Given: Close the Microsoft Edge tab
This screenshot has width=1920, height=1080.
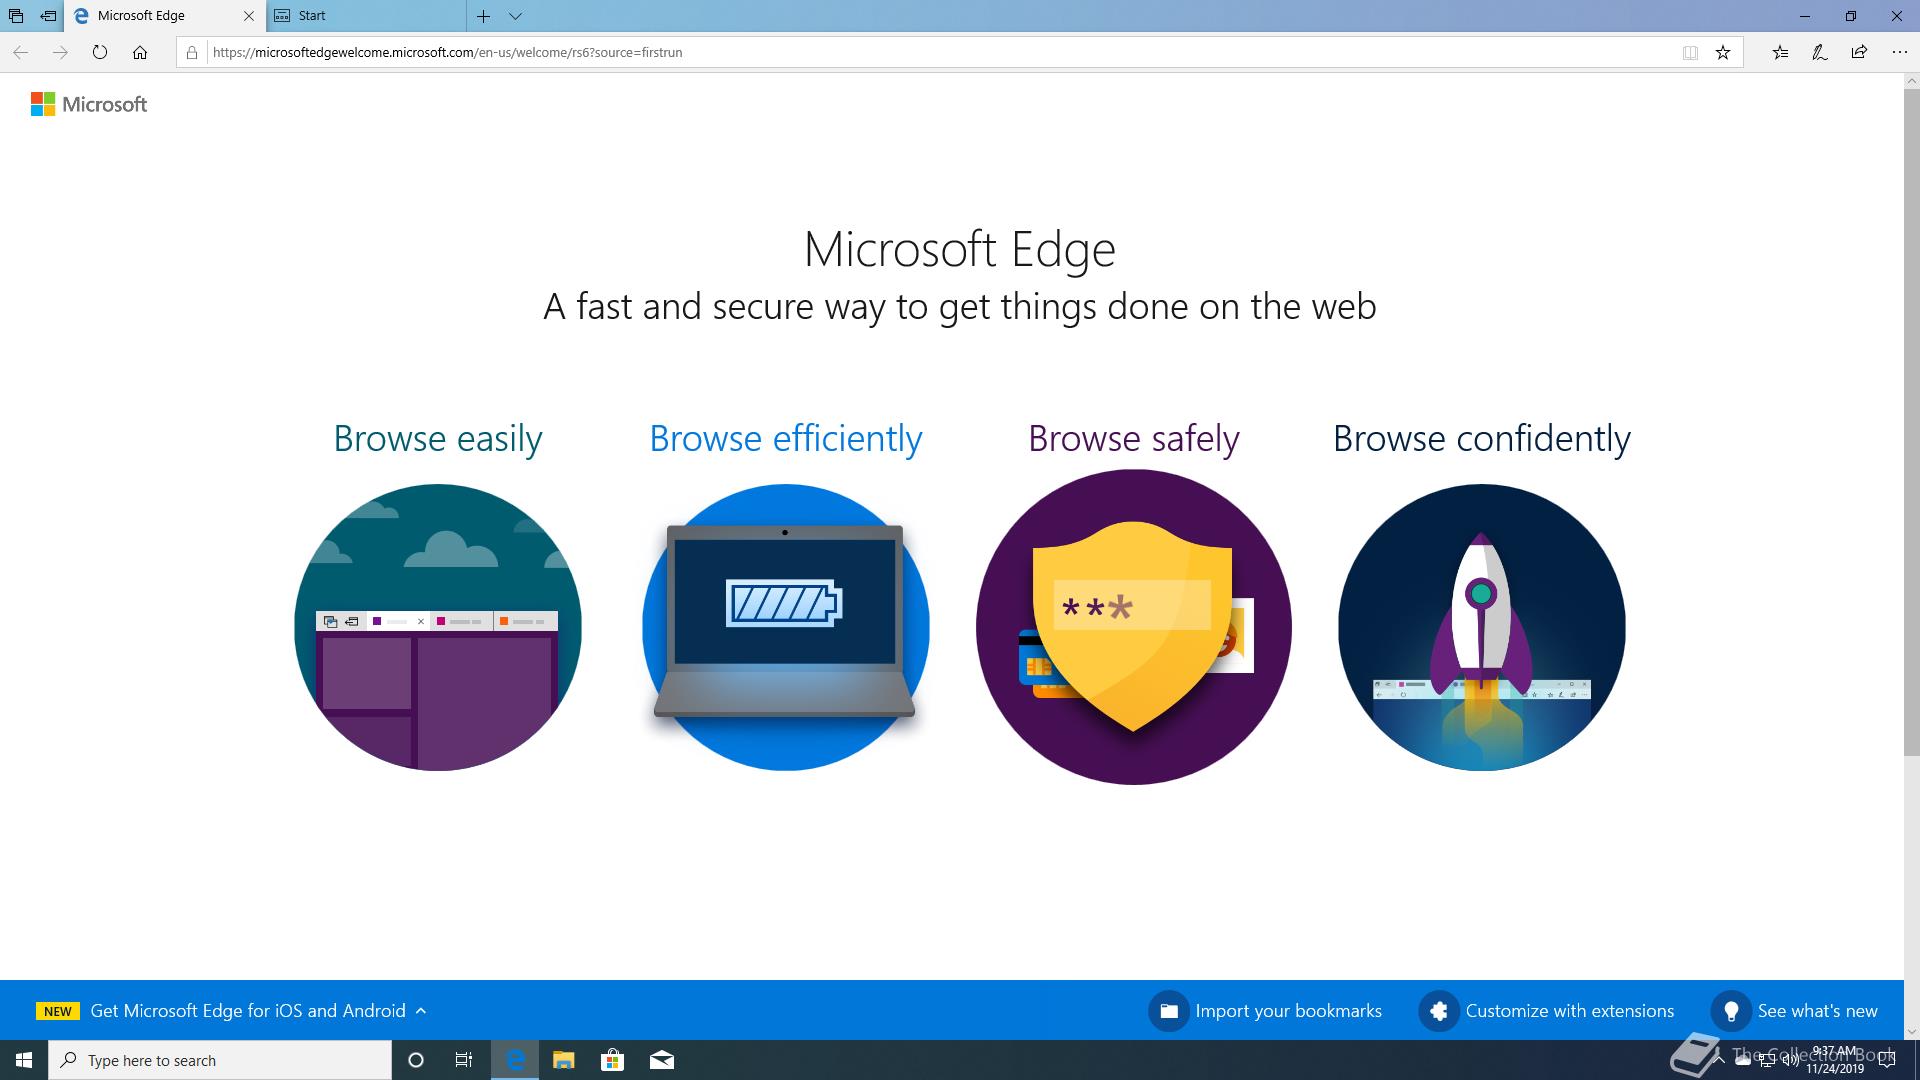Looking at the screenshot, I should 249,16.
